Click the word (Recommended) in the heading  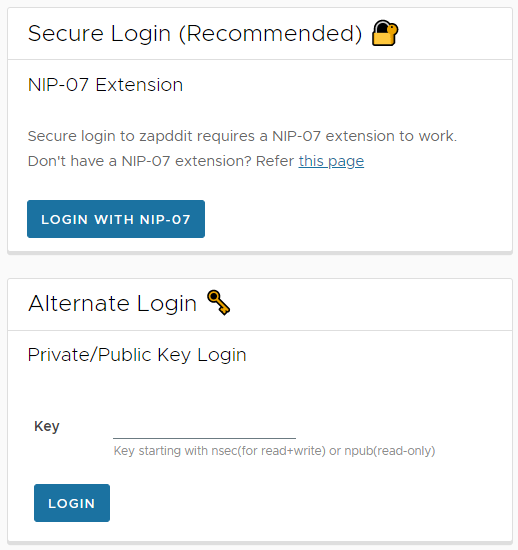point(270,34)
